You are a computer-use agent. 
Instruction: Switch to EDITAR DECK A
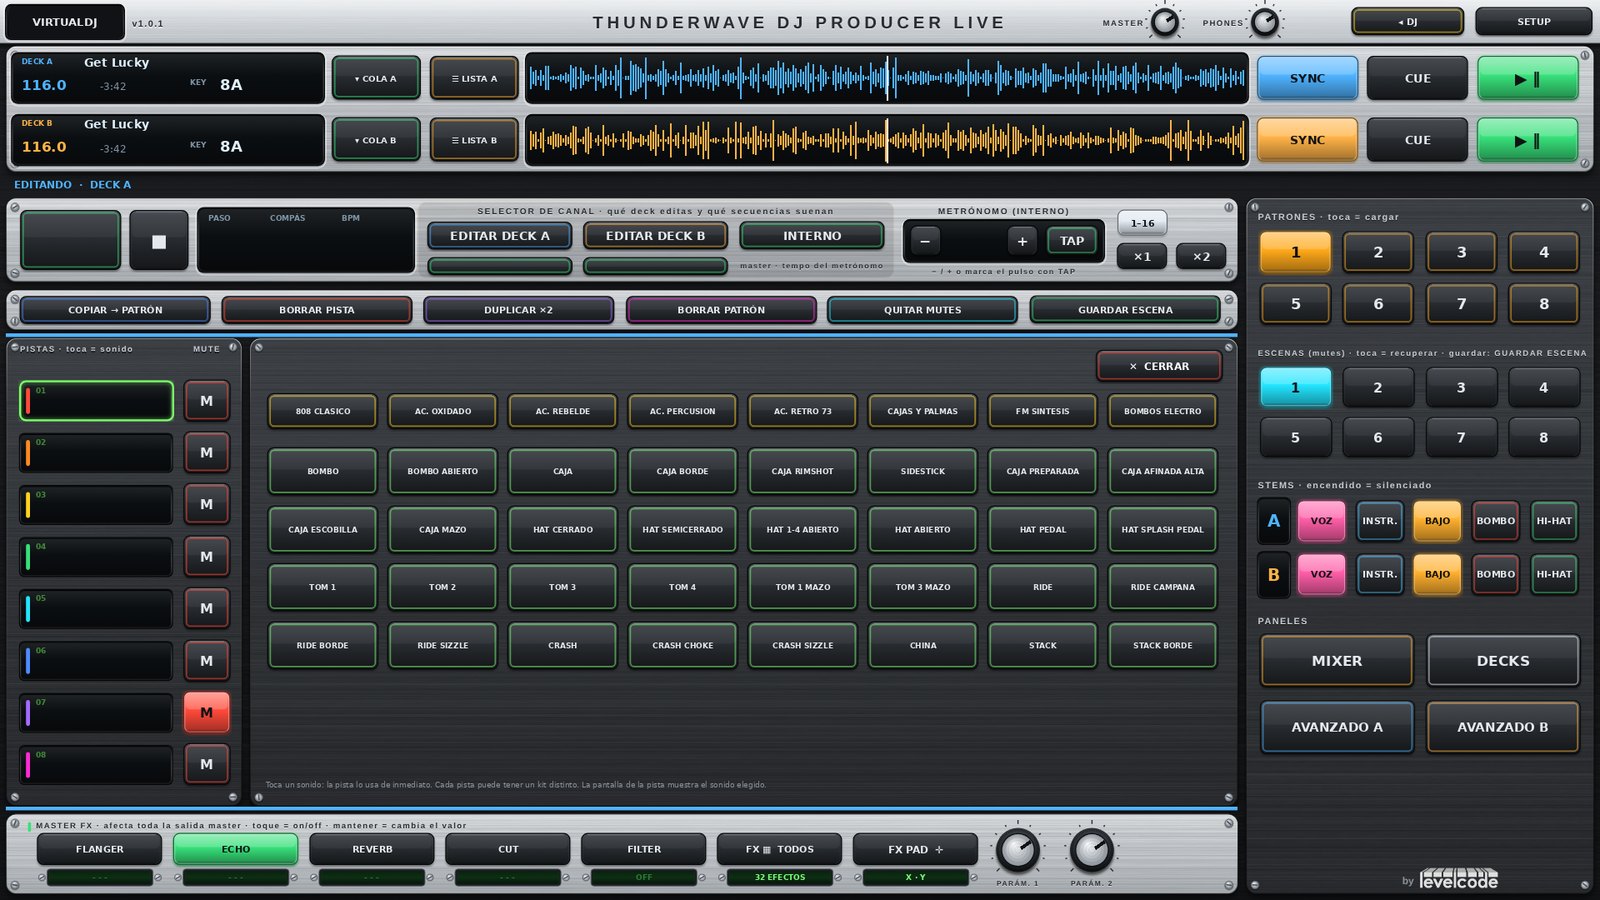500,236
